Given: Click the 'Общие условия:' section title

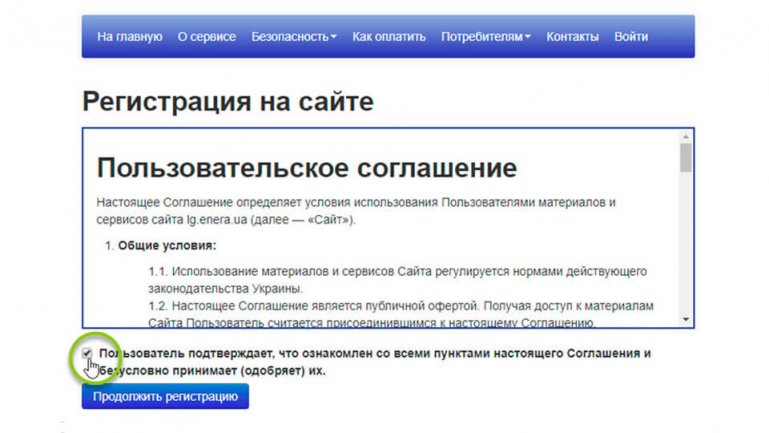Looking at the screenshot, I should (x=167, y=245).
